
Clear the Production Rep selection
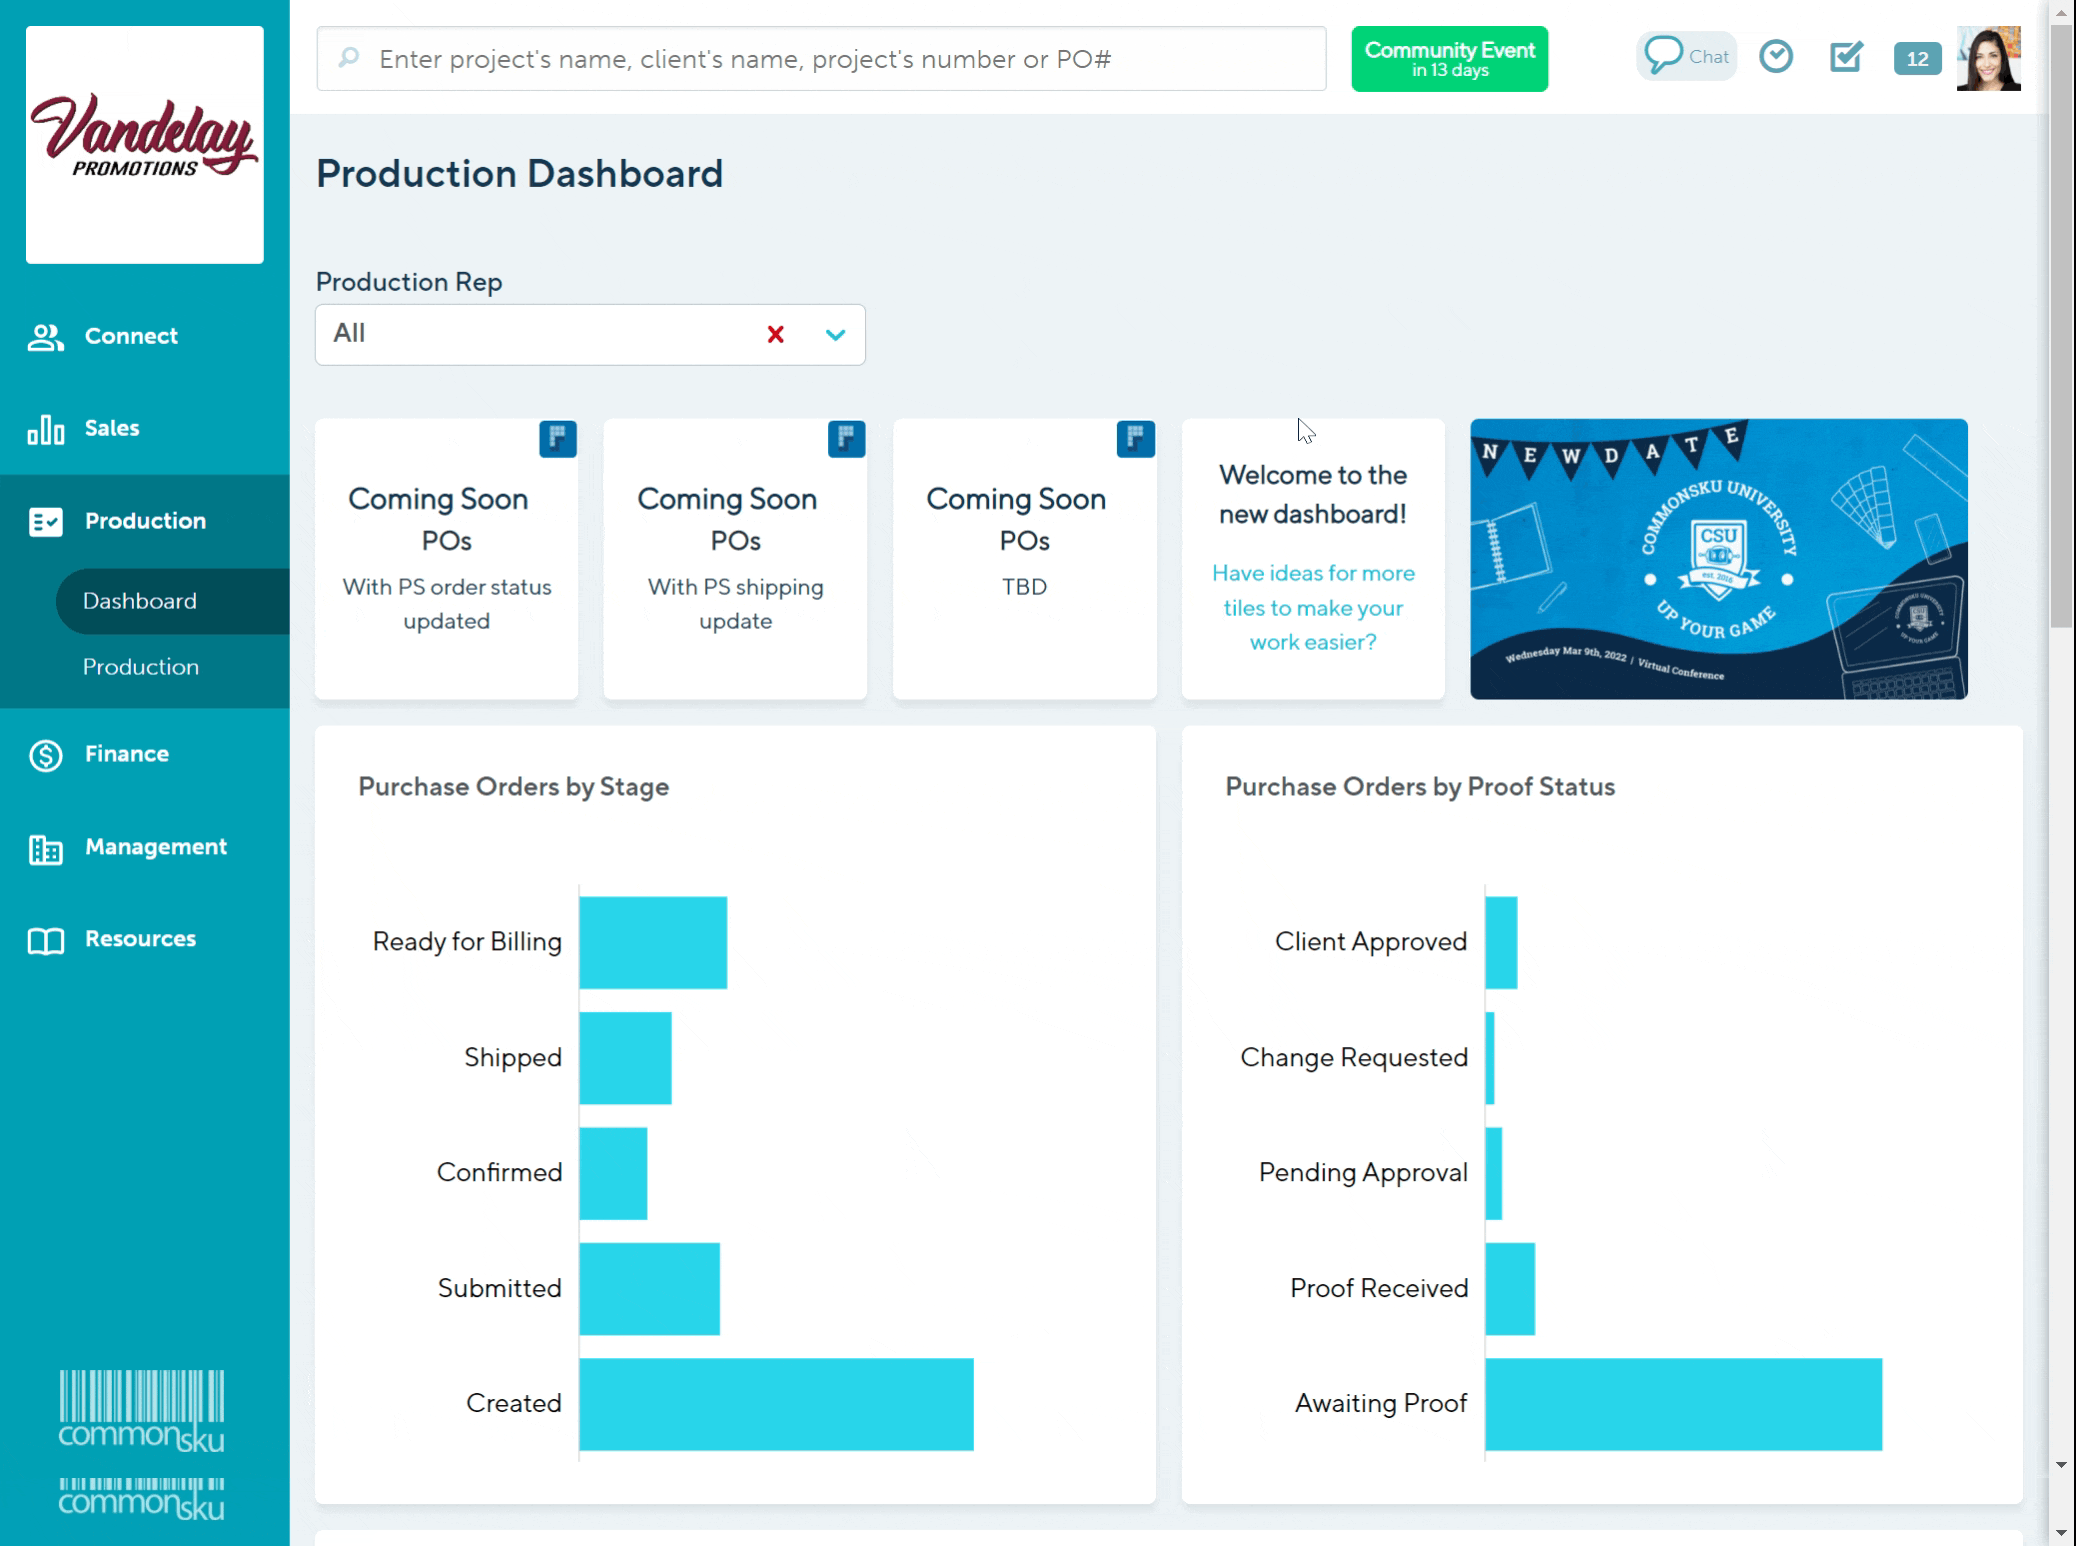point(775,335)
